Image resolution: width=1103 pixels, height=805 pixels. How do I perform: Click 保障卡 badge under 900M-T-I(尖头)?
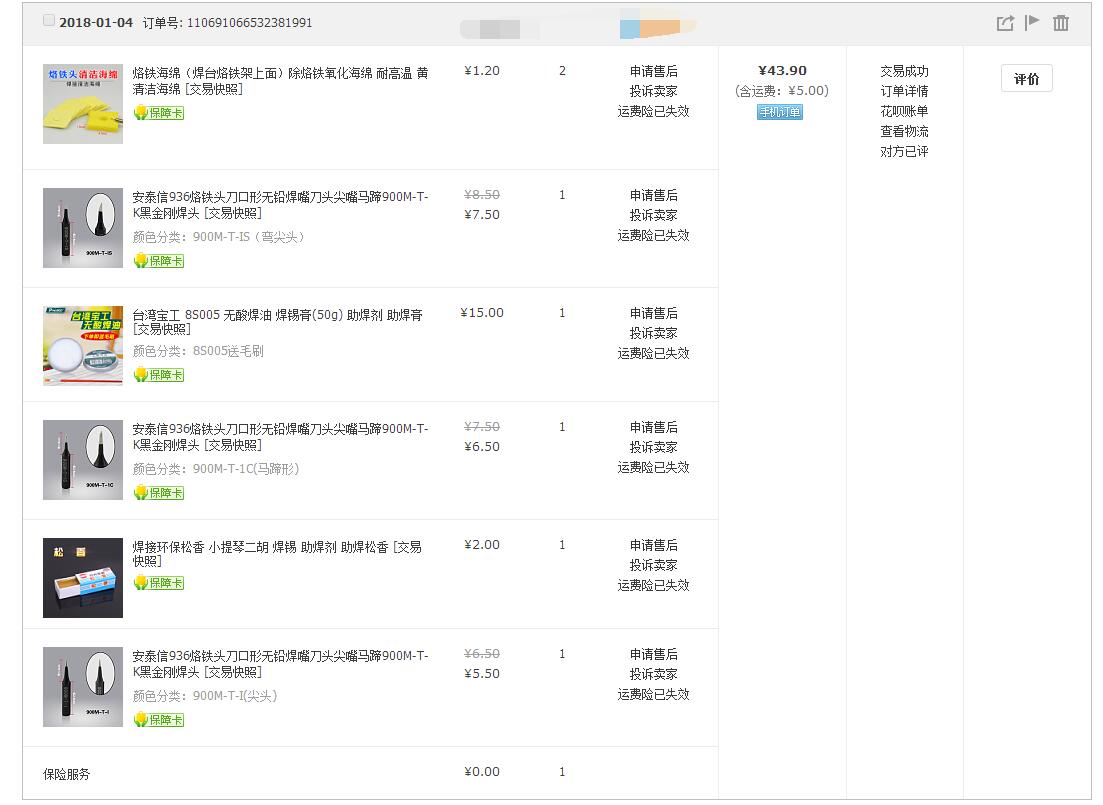pyautogui.click(x=159, y=721)
